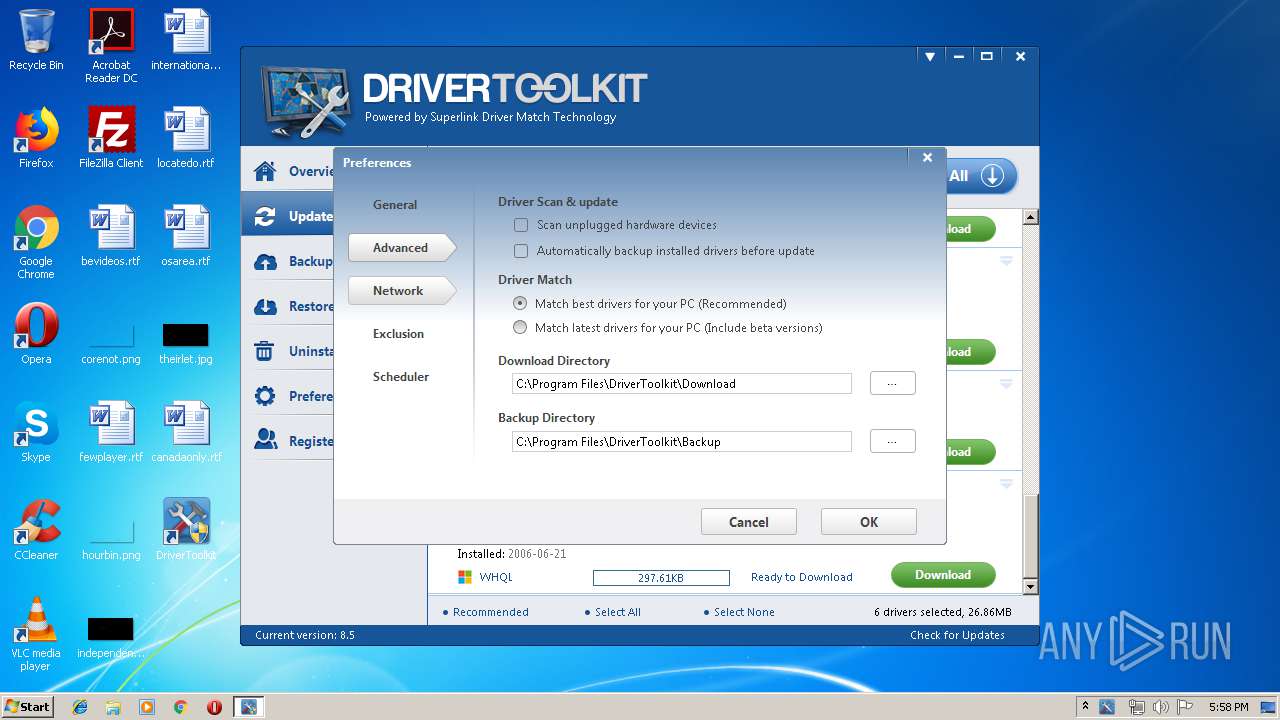Click the Backup Directory path field
Viewport: 1280px width, 720px height.
pos(682,441)
